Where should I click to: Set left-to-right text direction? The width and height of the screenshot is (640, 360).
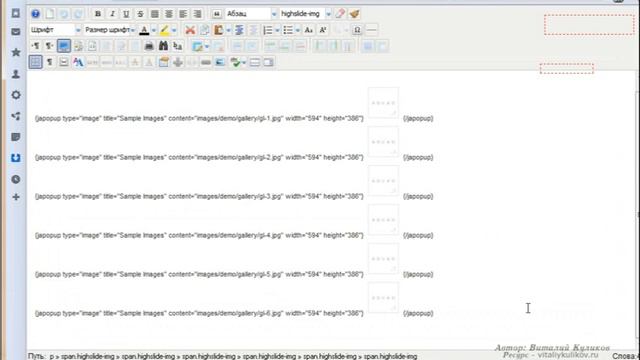click(36, 46)
